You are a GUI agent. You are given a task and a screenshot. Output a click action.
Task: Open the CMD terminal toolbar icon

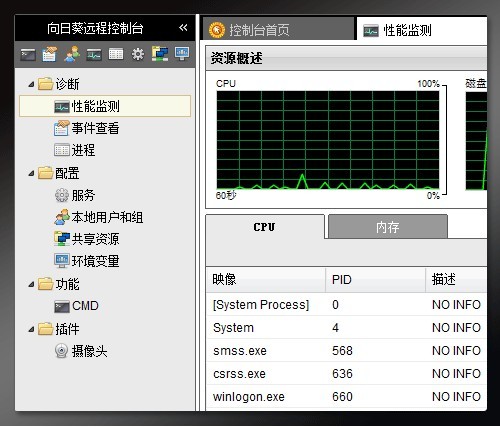[x=28, y=55]
